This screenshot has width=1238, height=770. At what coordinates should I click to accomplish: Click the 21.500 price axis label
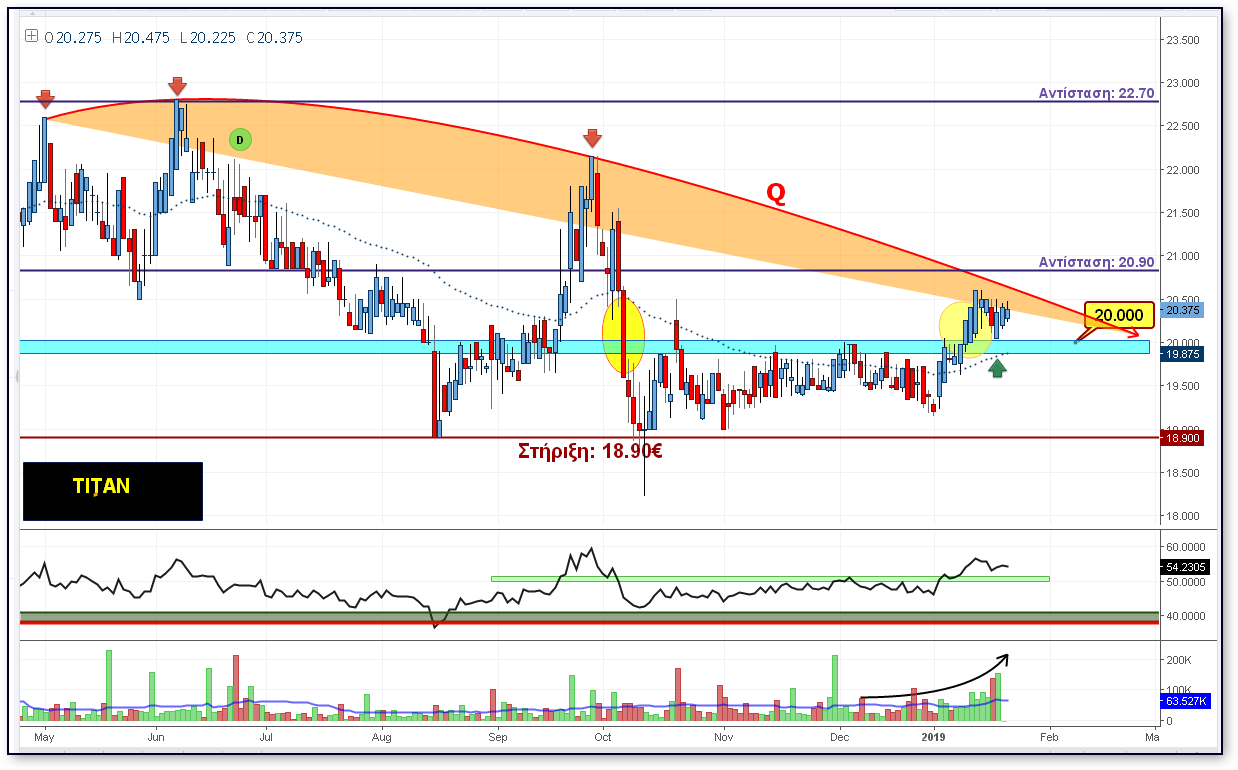(1183, 213)
